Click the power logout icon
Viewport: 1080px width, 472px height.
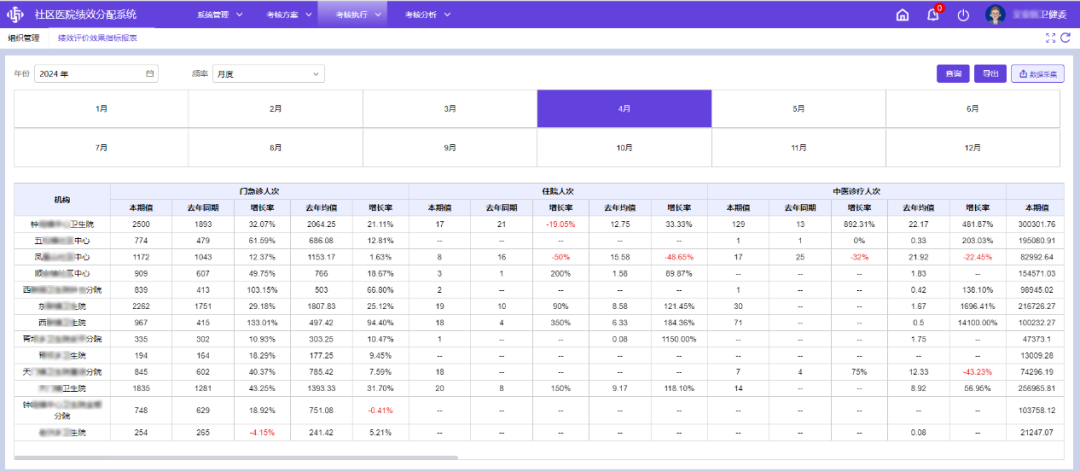(x=963, y=15)
